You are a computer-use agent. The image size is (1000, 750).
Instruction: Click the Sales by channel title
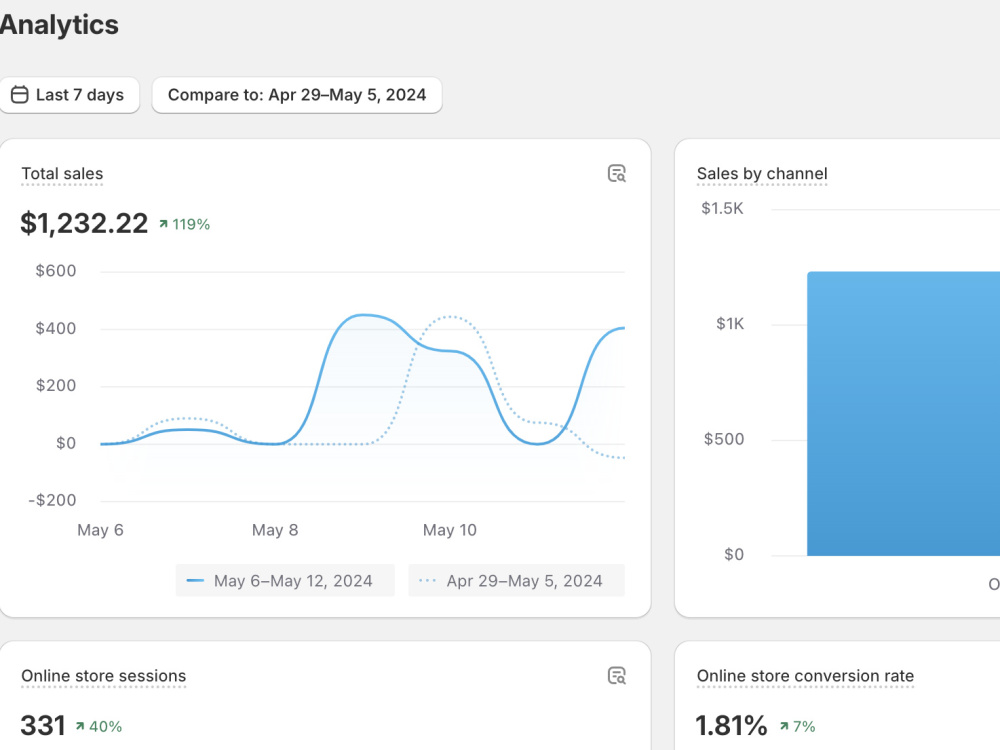click(762, 173)
